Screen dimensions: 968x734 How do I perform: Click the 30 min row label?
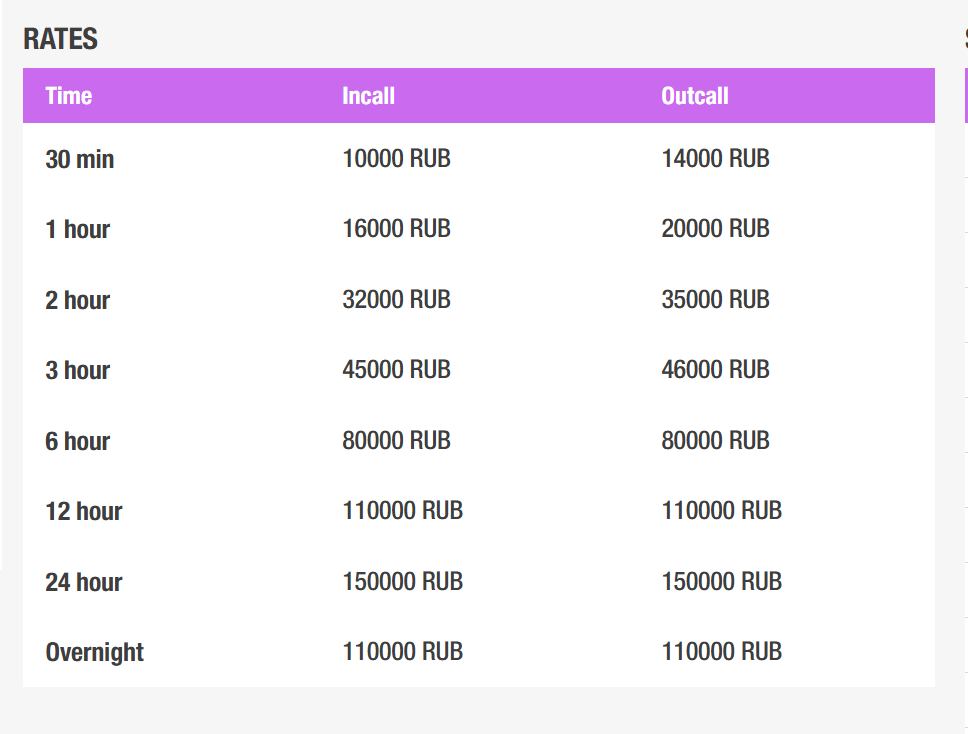80,159
